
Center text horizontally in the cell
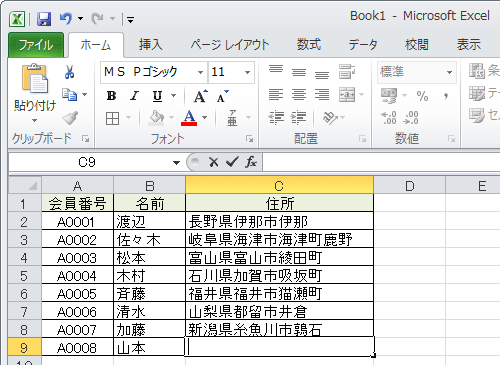click(299, 95)
